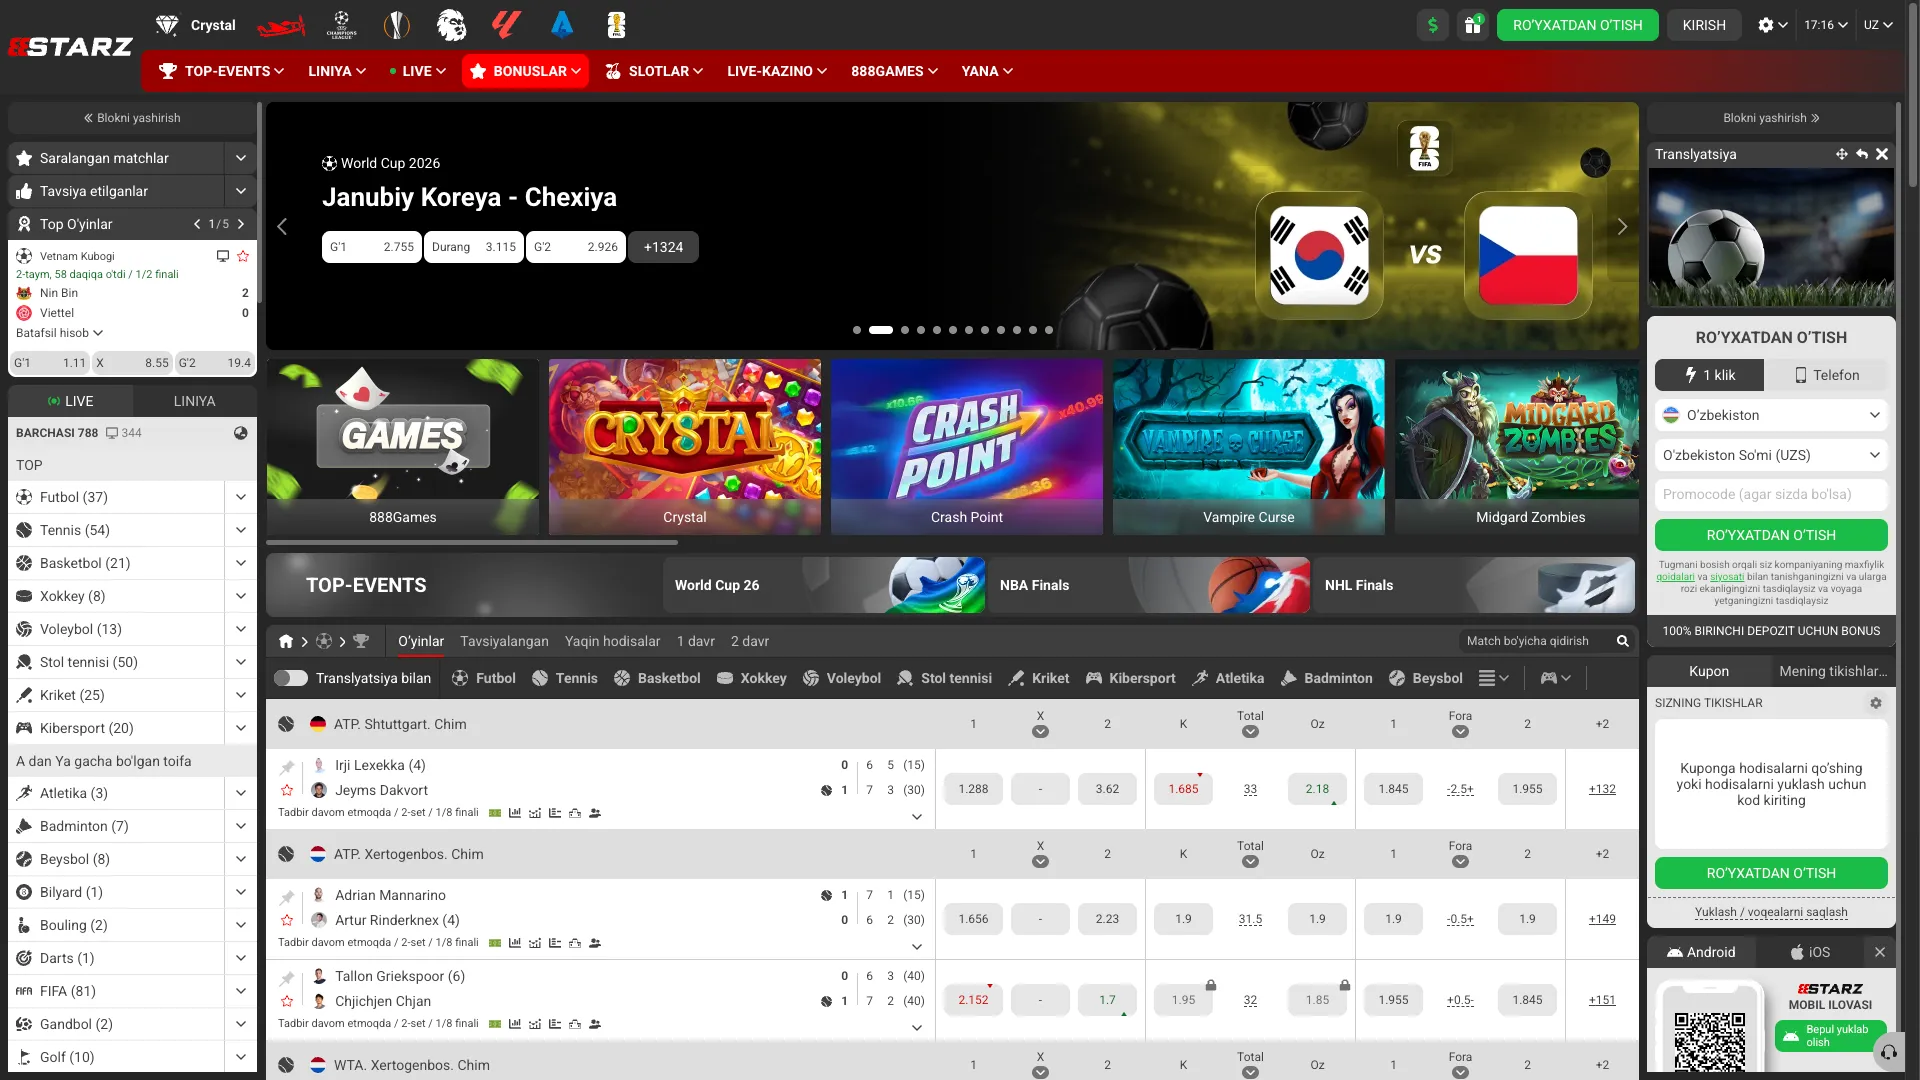This screenshot has width=1920, height=1080.
Task: Select the first banner carousel dot
Action: tap(857, 330)
